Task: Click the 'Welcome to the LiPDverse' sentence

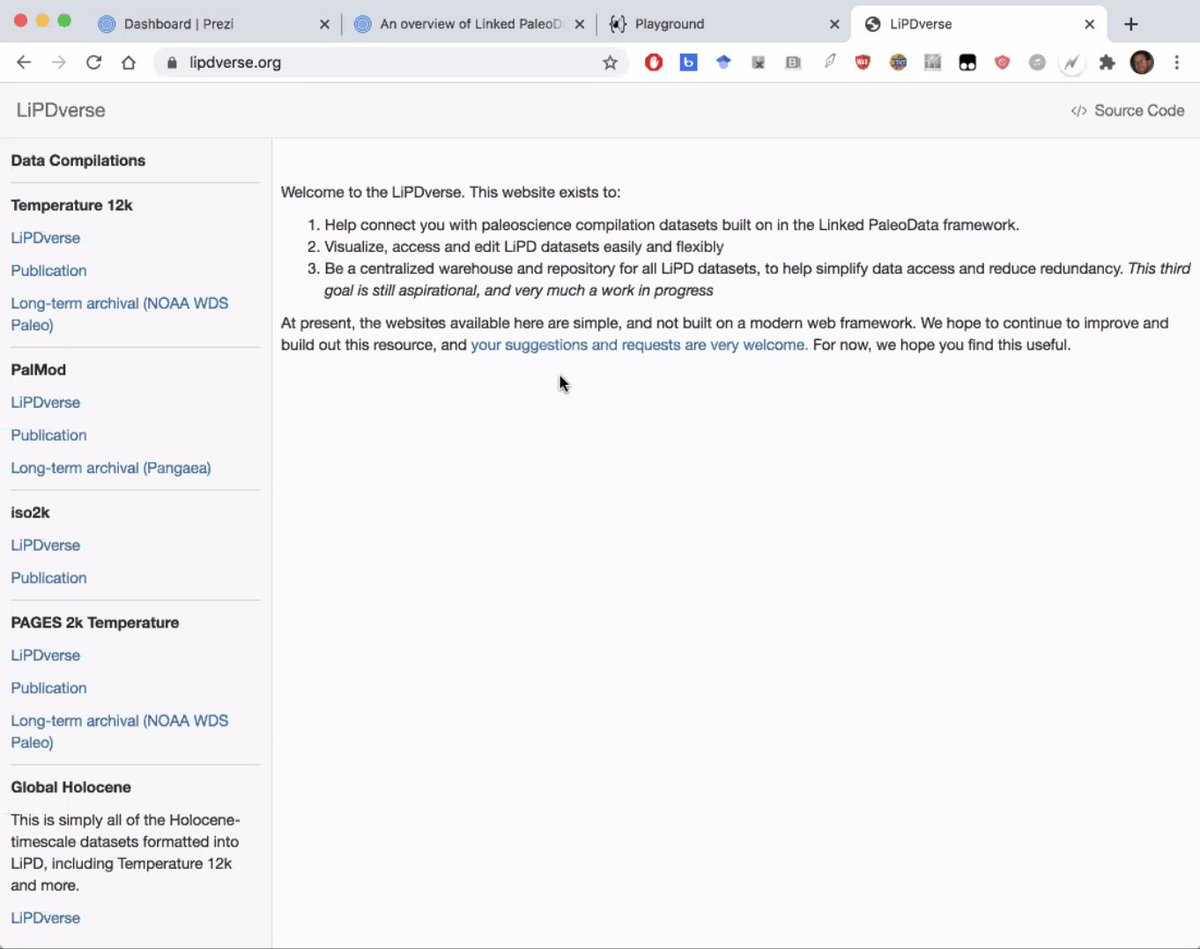Action: (451, 192)
